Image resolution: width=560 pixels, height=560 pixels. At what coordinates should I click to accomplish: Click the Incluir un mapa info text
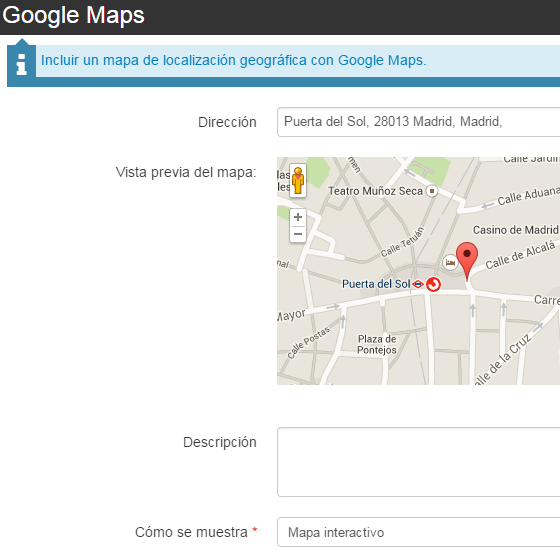[x=234, y=60]
